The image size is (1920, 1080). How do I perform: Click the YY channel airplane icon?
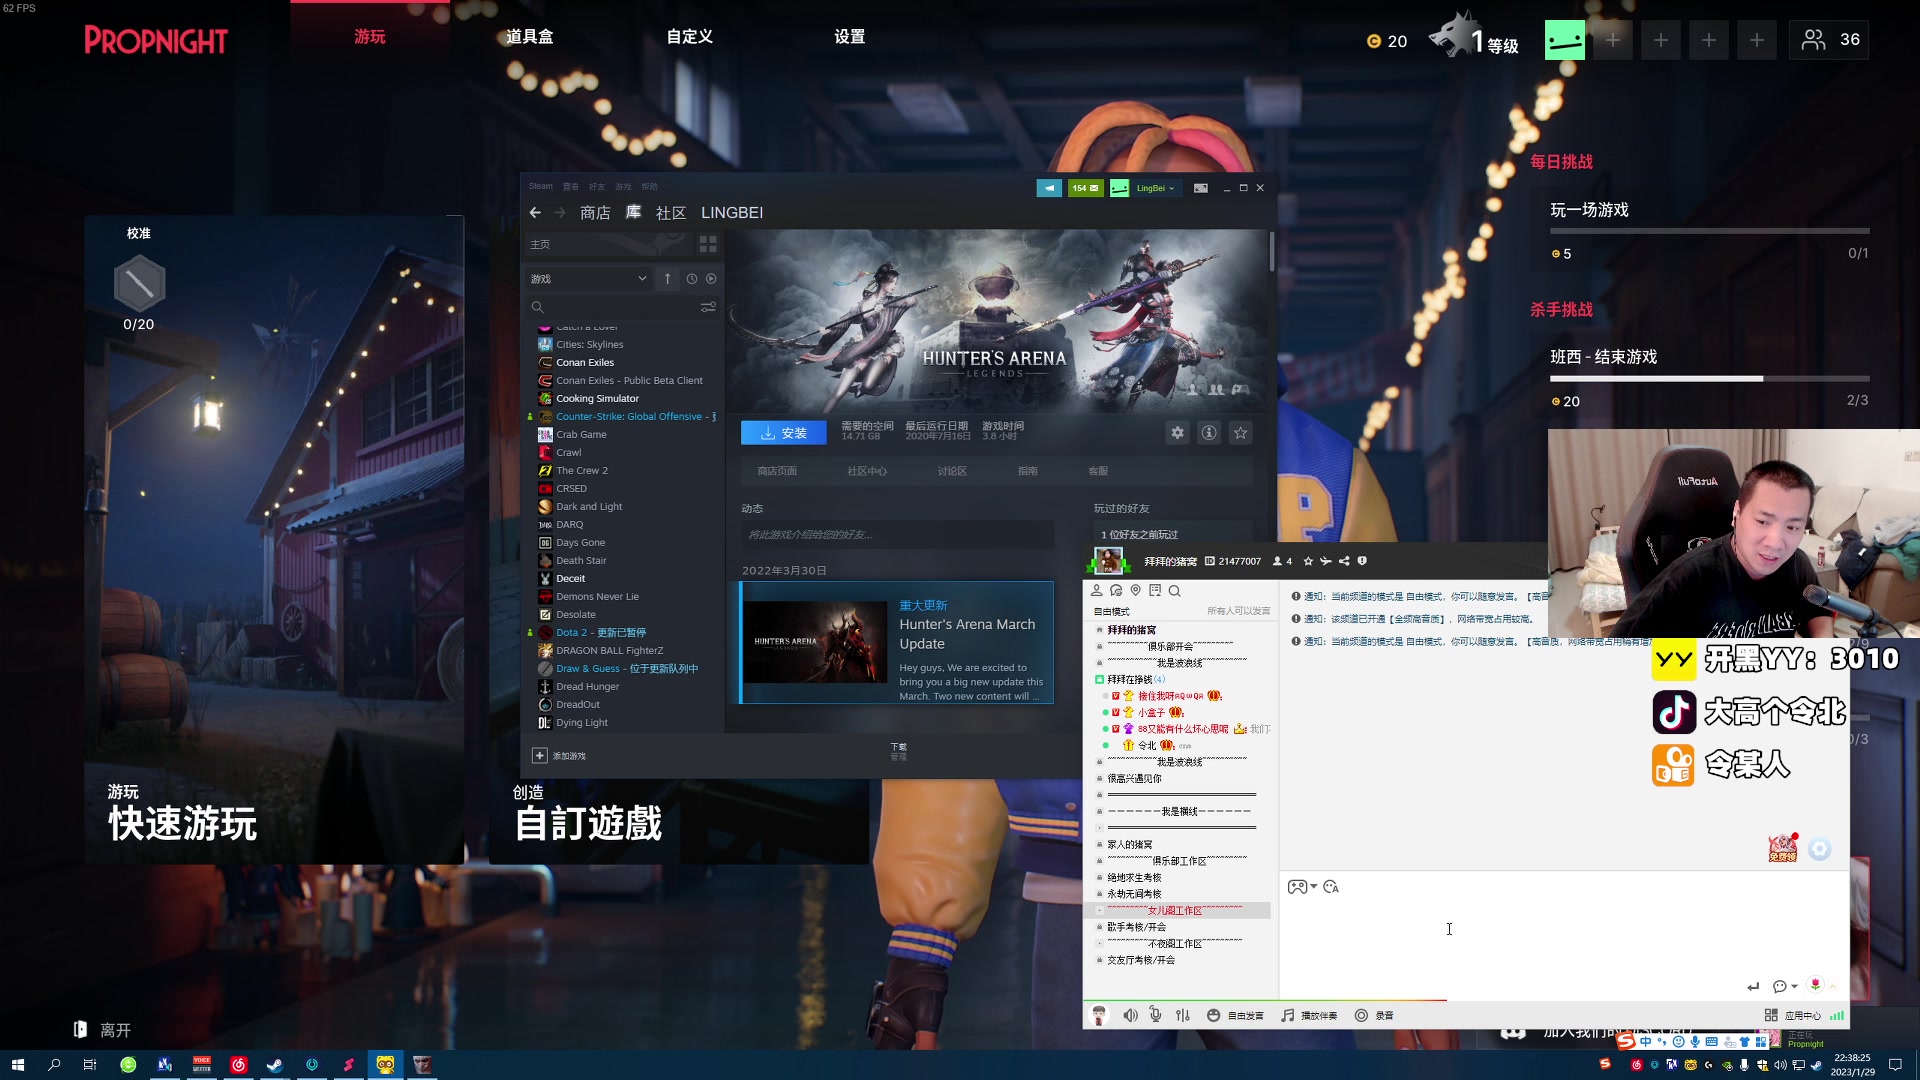coord(1326,561)
